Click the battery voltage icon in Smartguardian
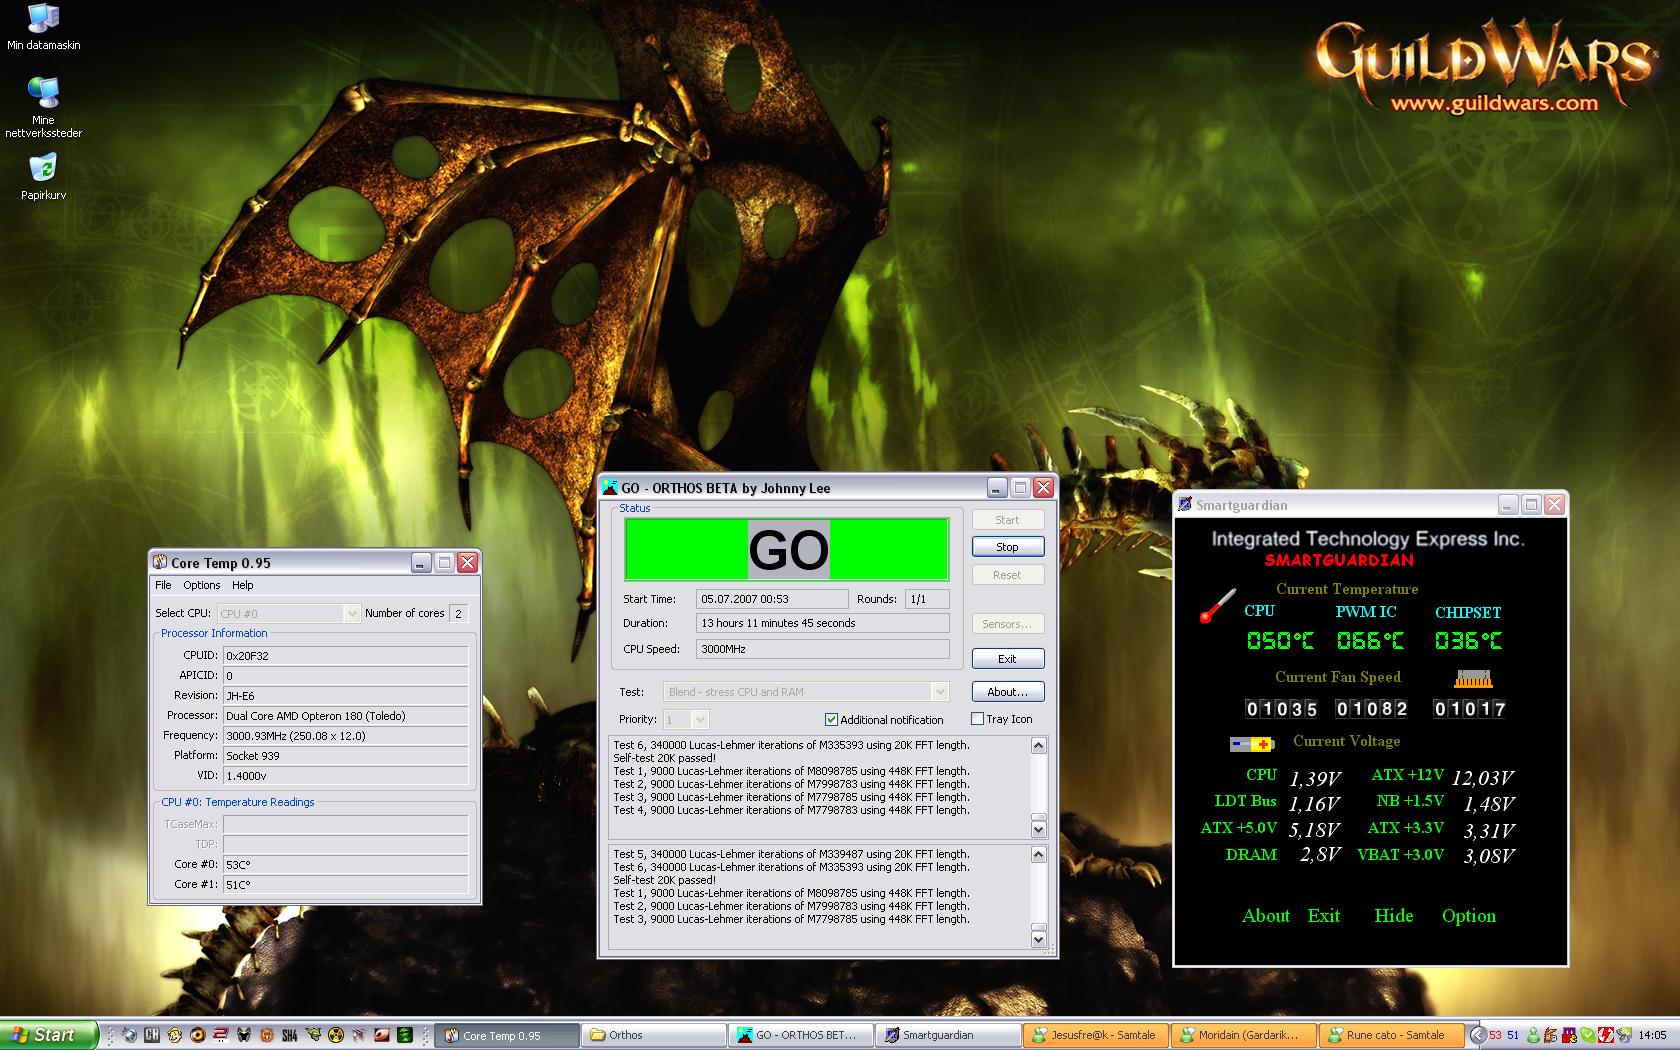The image size is (1680, 1050). coord(1252,744)
